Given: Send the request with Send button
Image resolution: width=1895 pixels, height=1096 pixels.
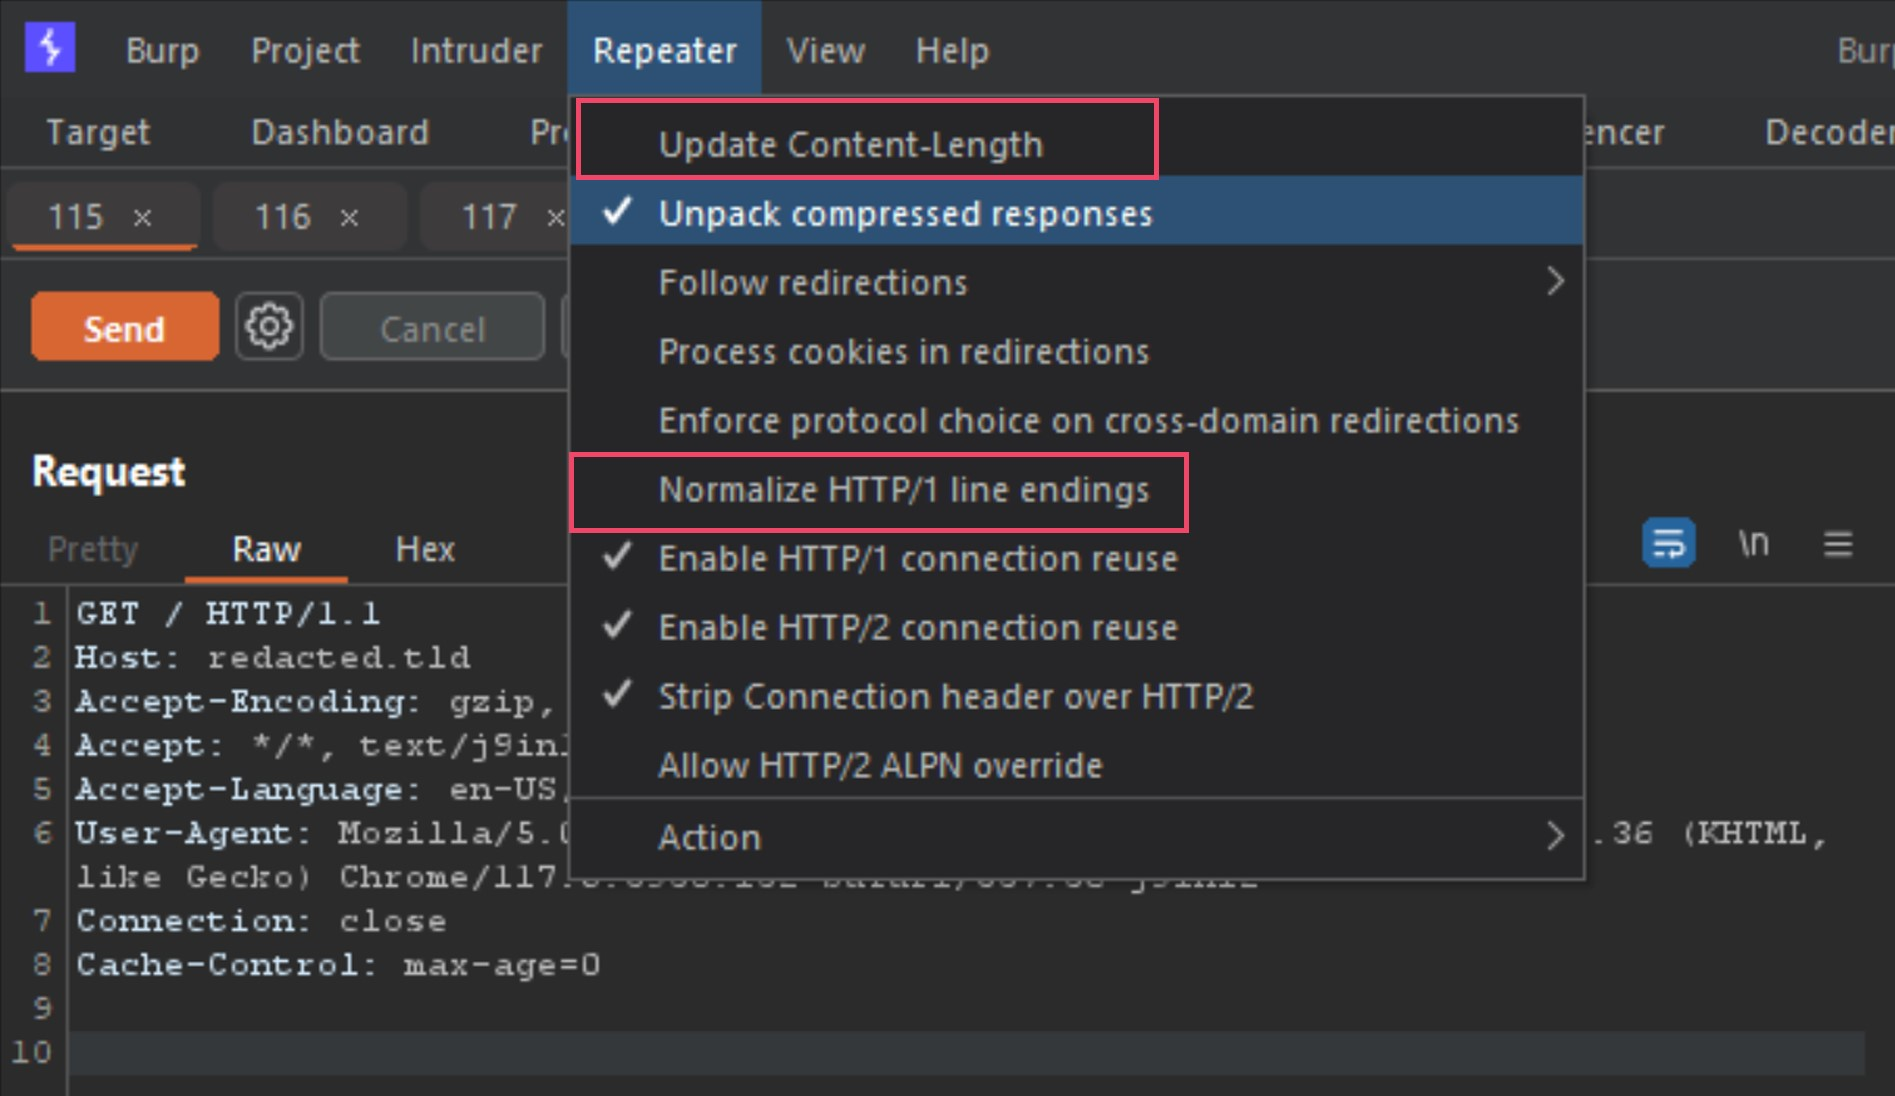Looking at the screenshot, I should click(124, 327).
